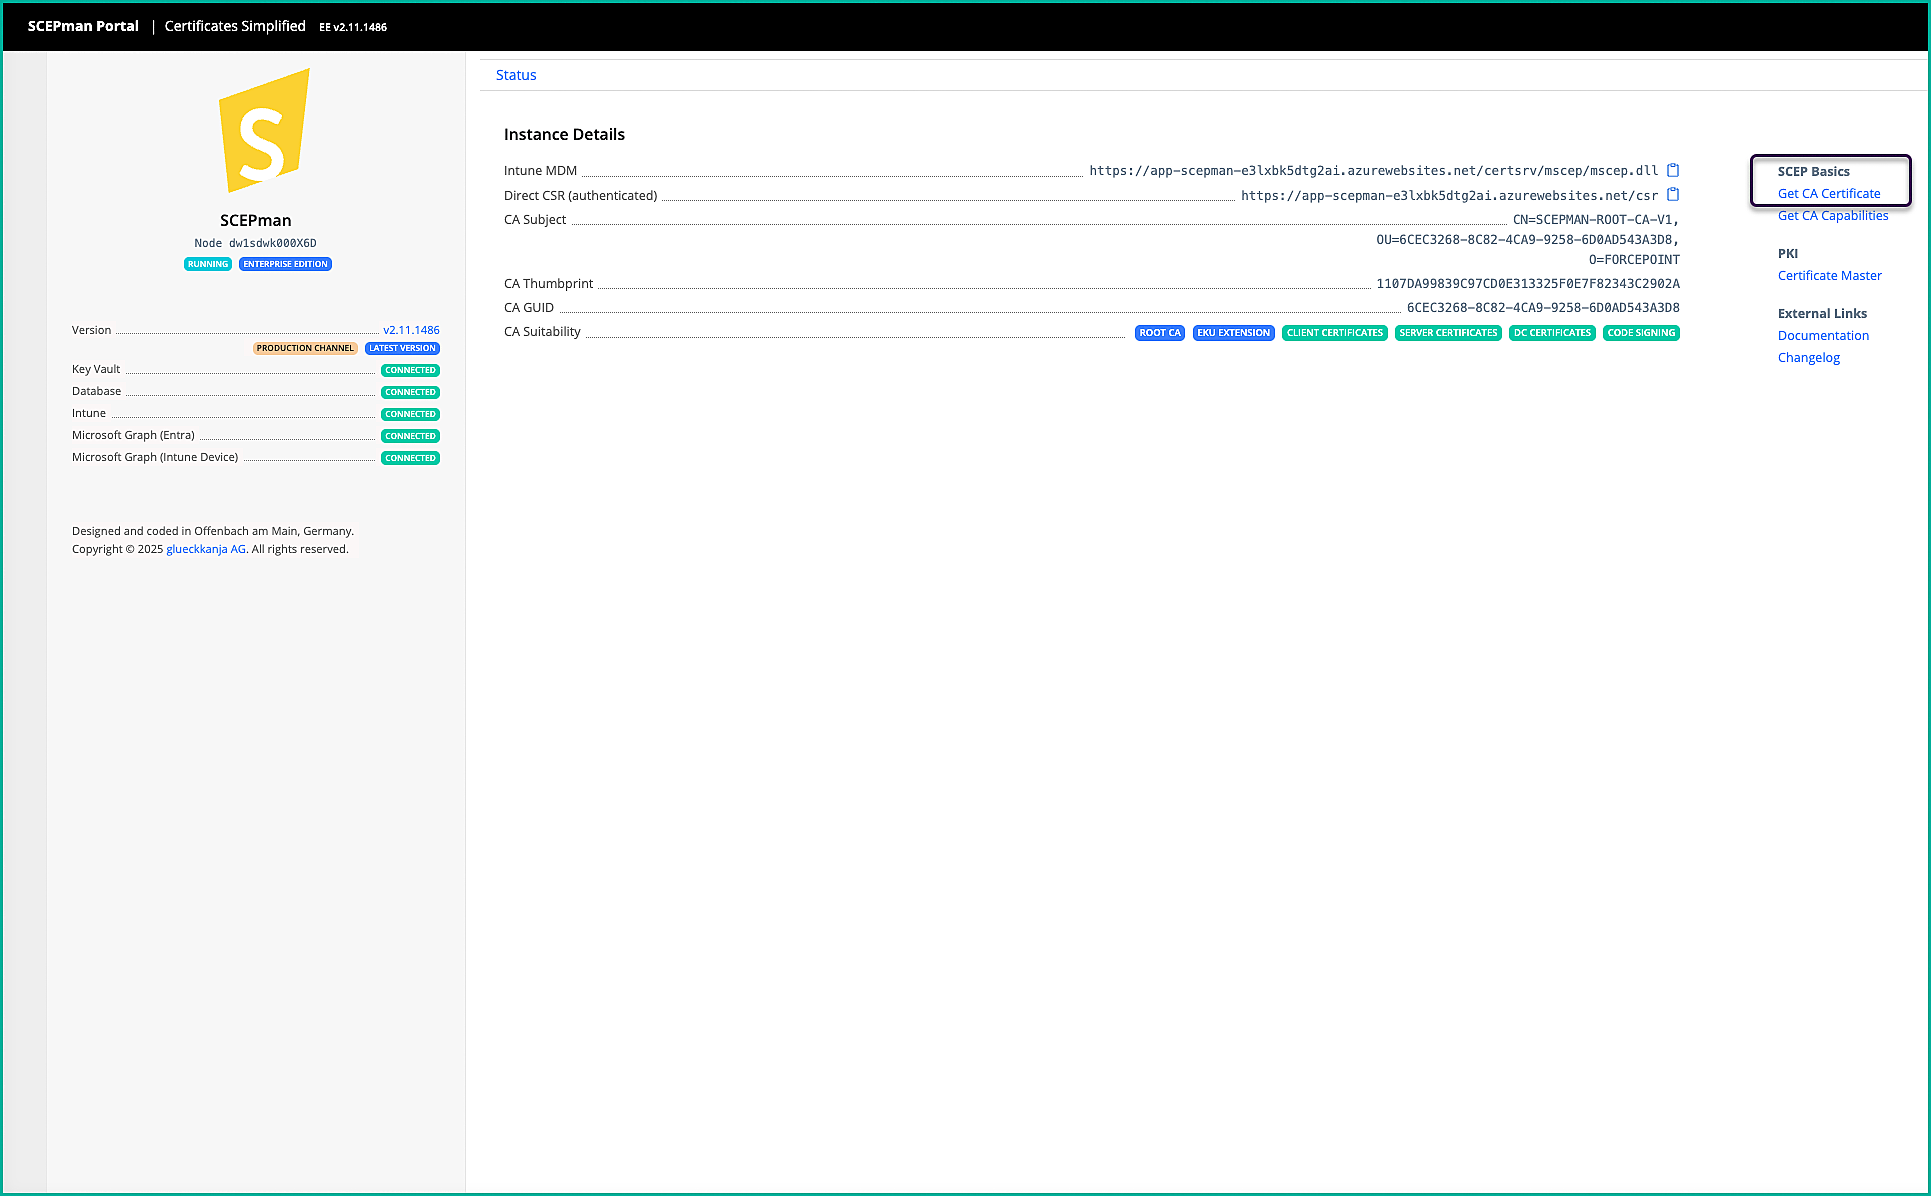
Task: Copy the Intune MDM URL to clipboard
Action: (x=1673, y=170)
